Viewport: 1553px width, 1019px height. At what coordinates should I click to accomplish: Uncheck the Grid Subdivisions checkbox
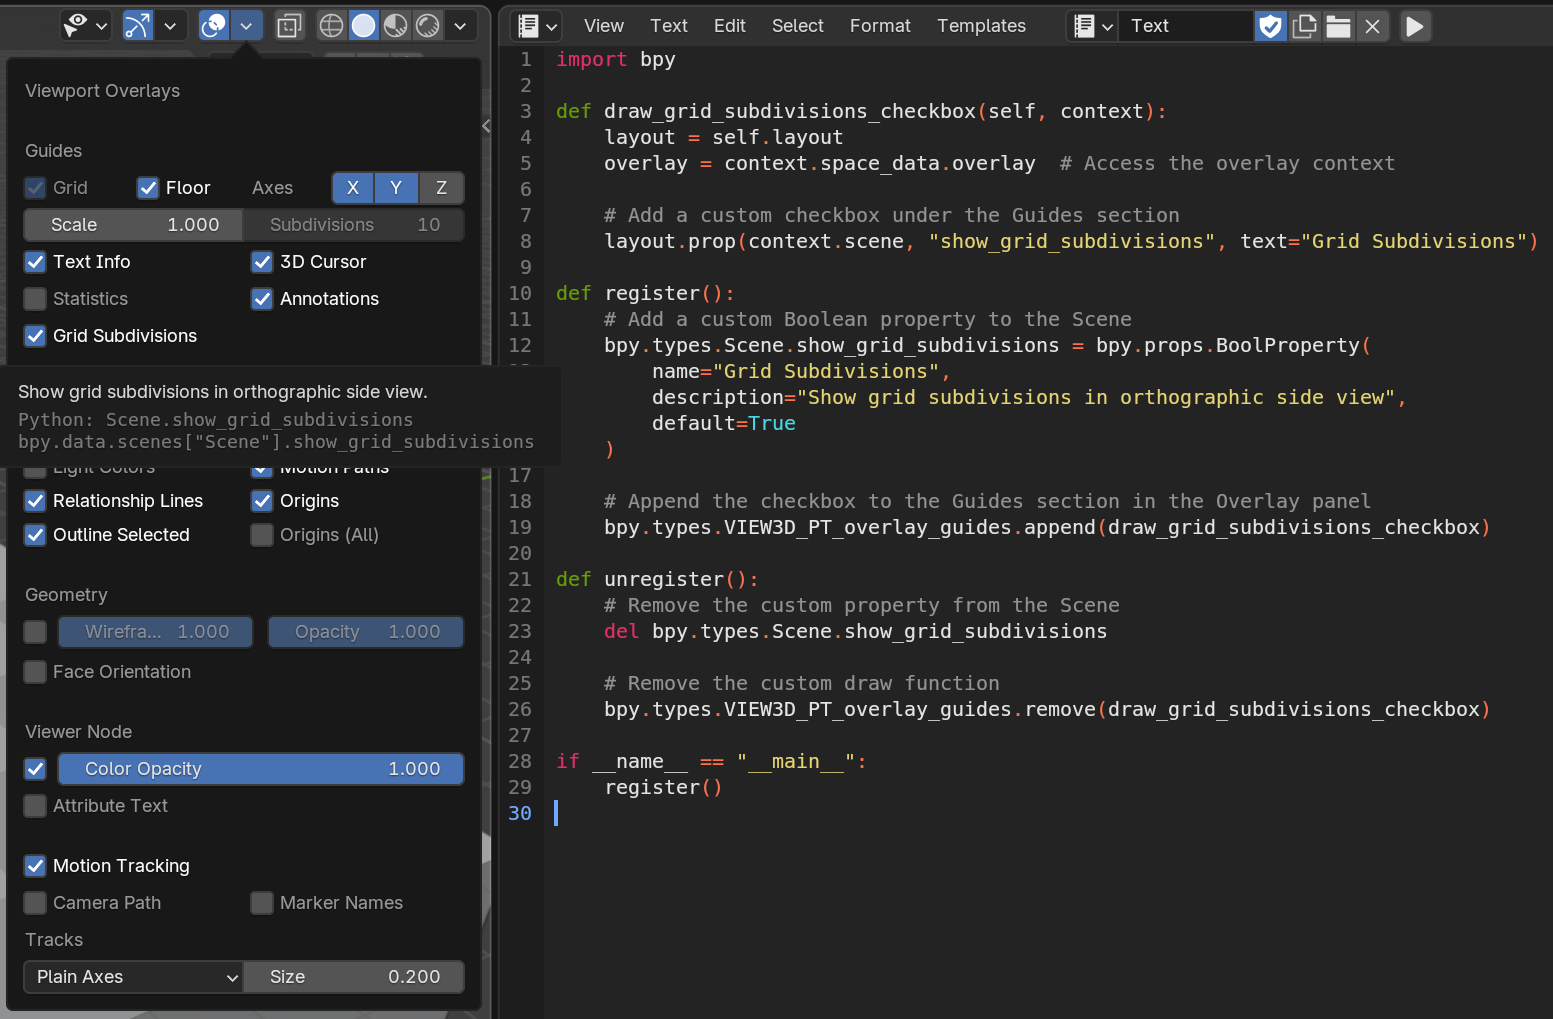35,336
